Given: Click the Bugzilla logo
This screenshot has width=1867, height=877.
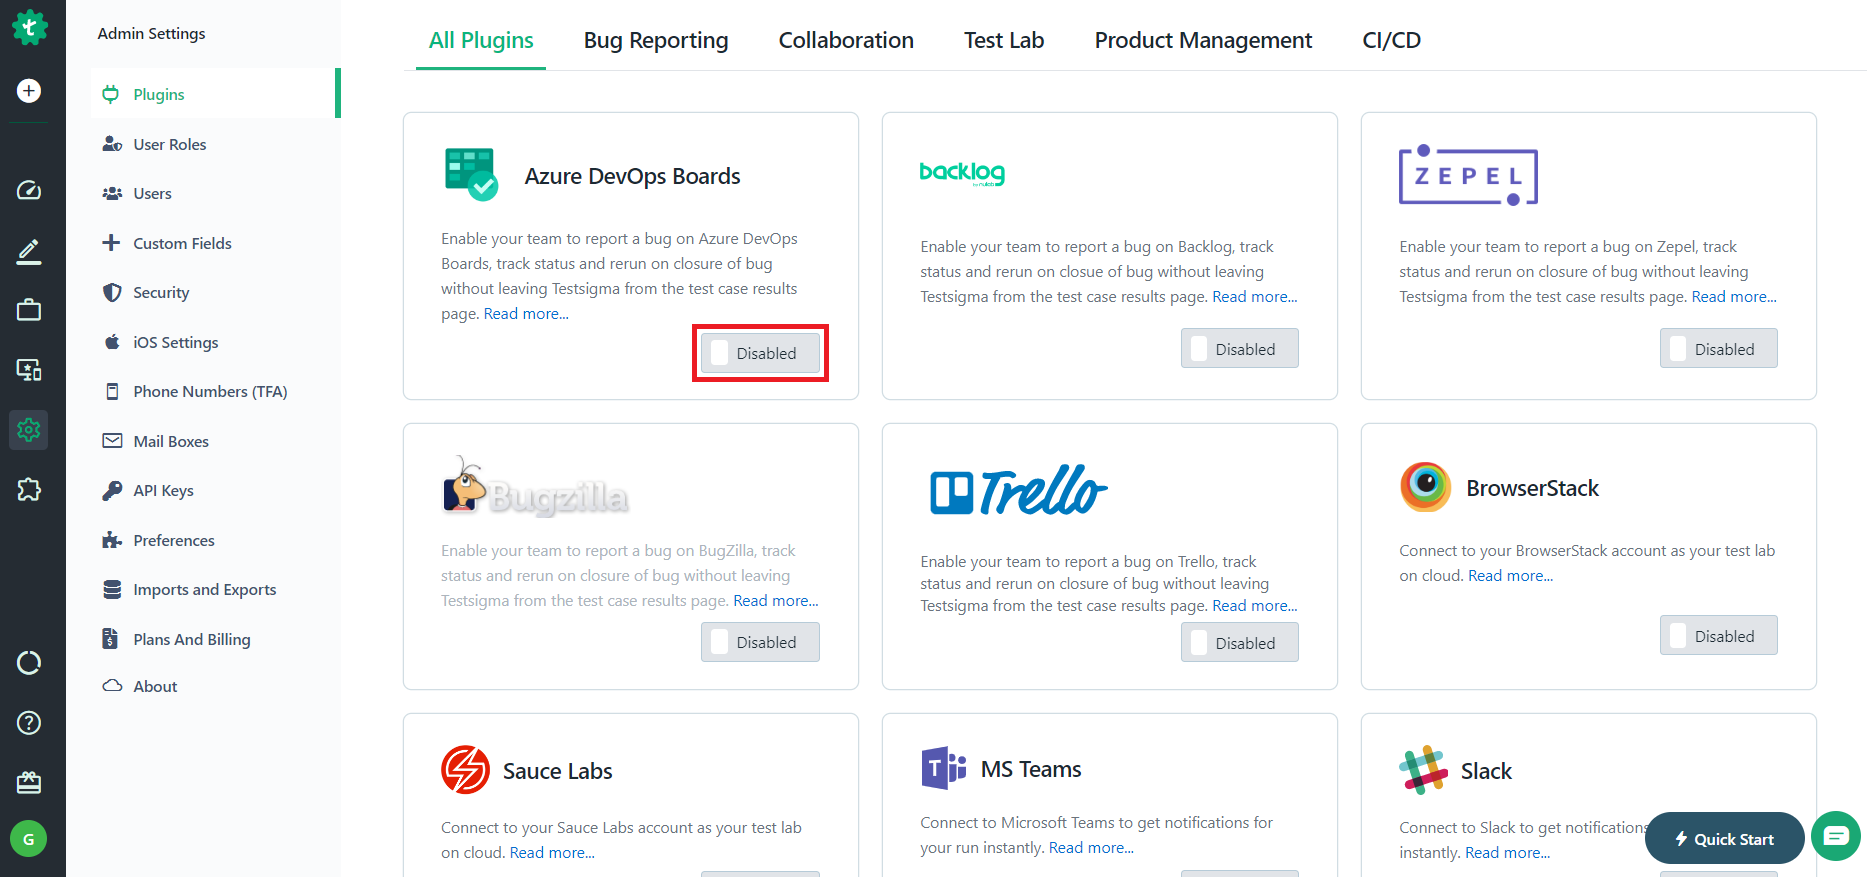Looking at the screenshot, I should (535, 487).
